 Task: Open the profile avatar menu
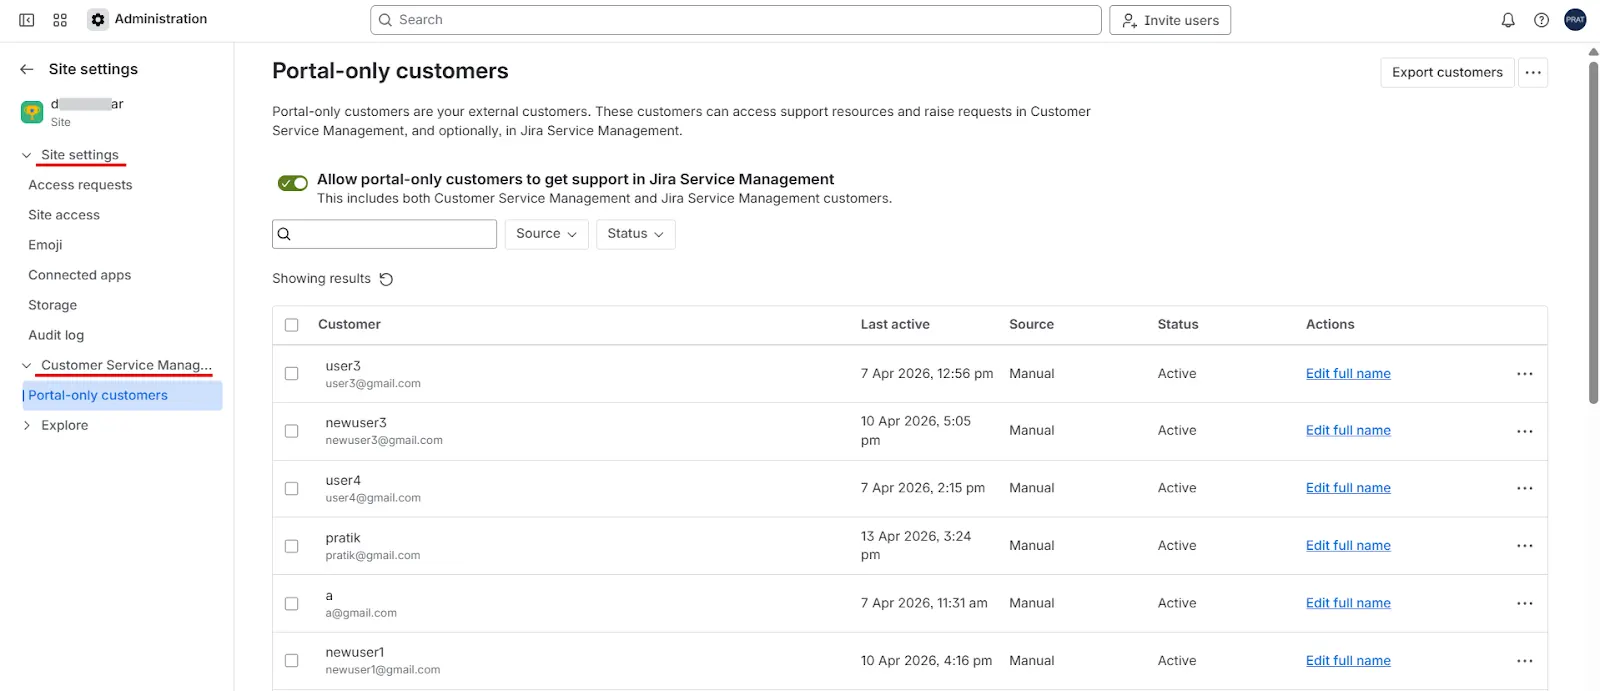click(1575, 20)
